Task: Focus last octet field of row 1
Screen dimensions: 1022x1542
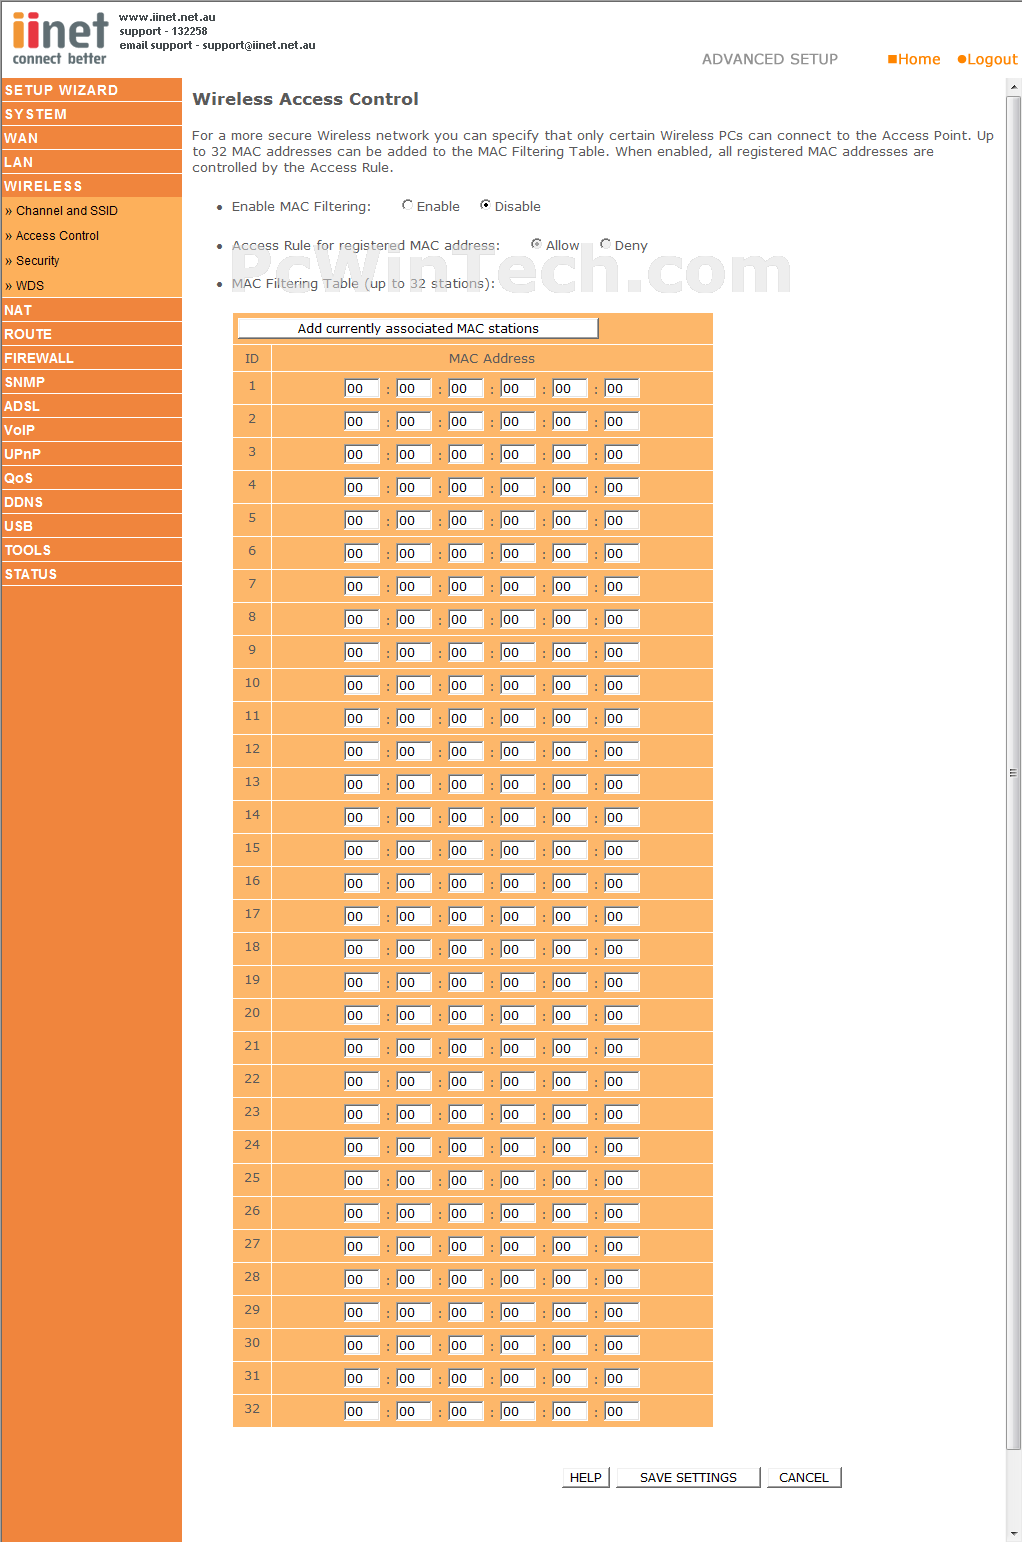Action: tap(621, 388)
